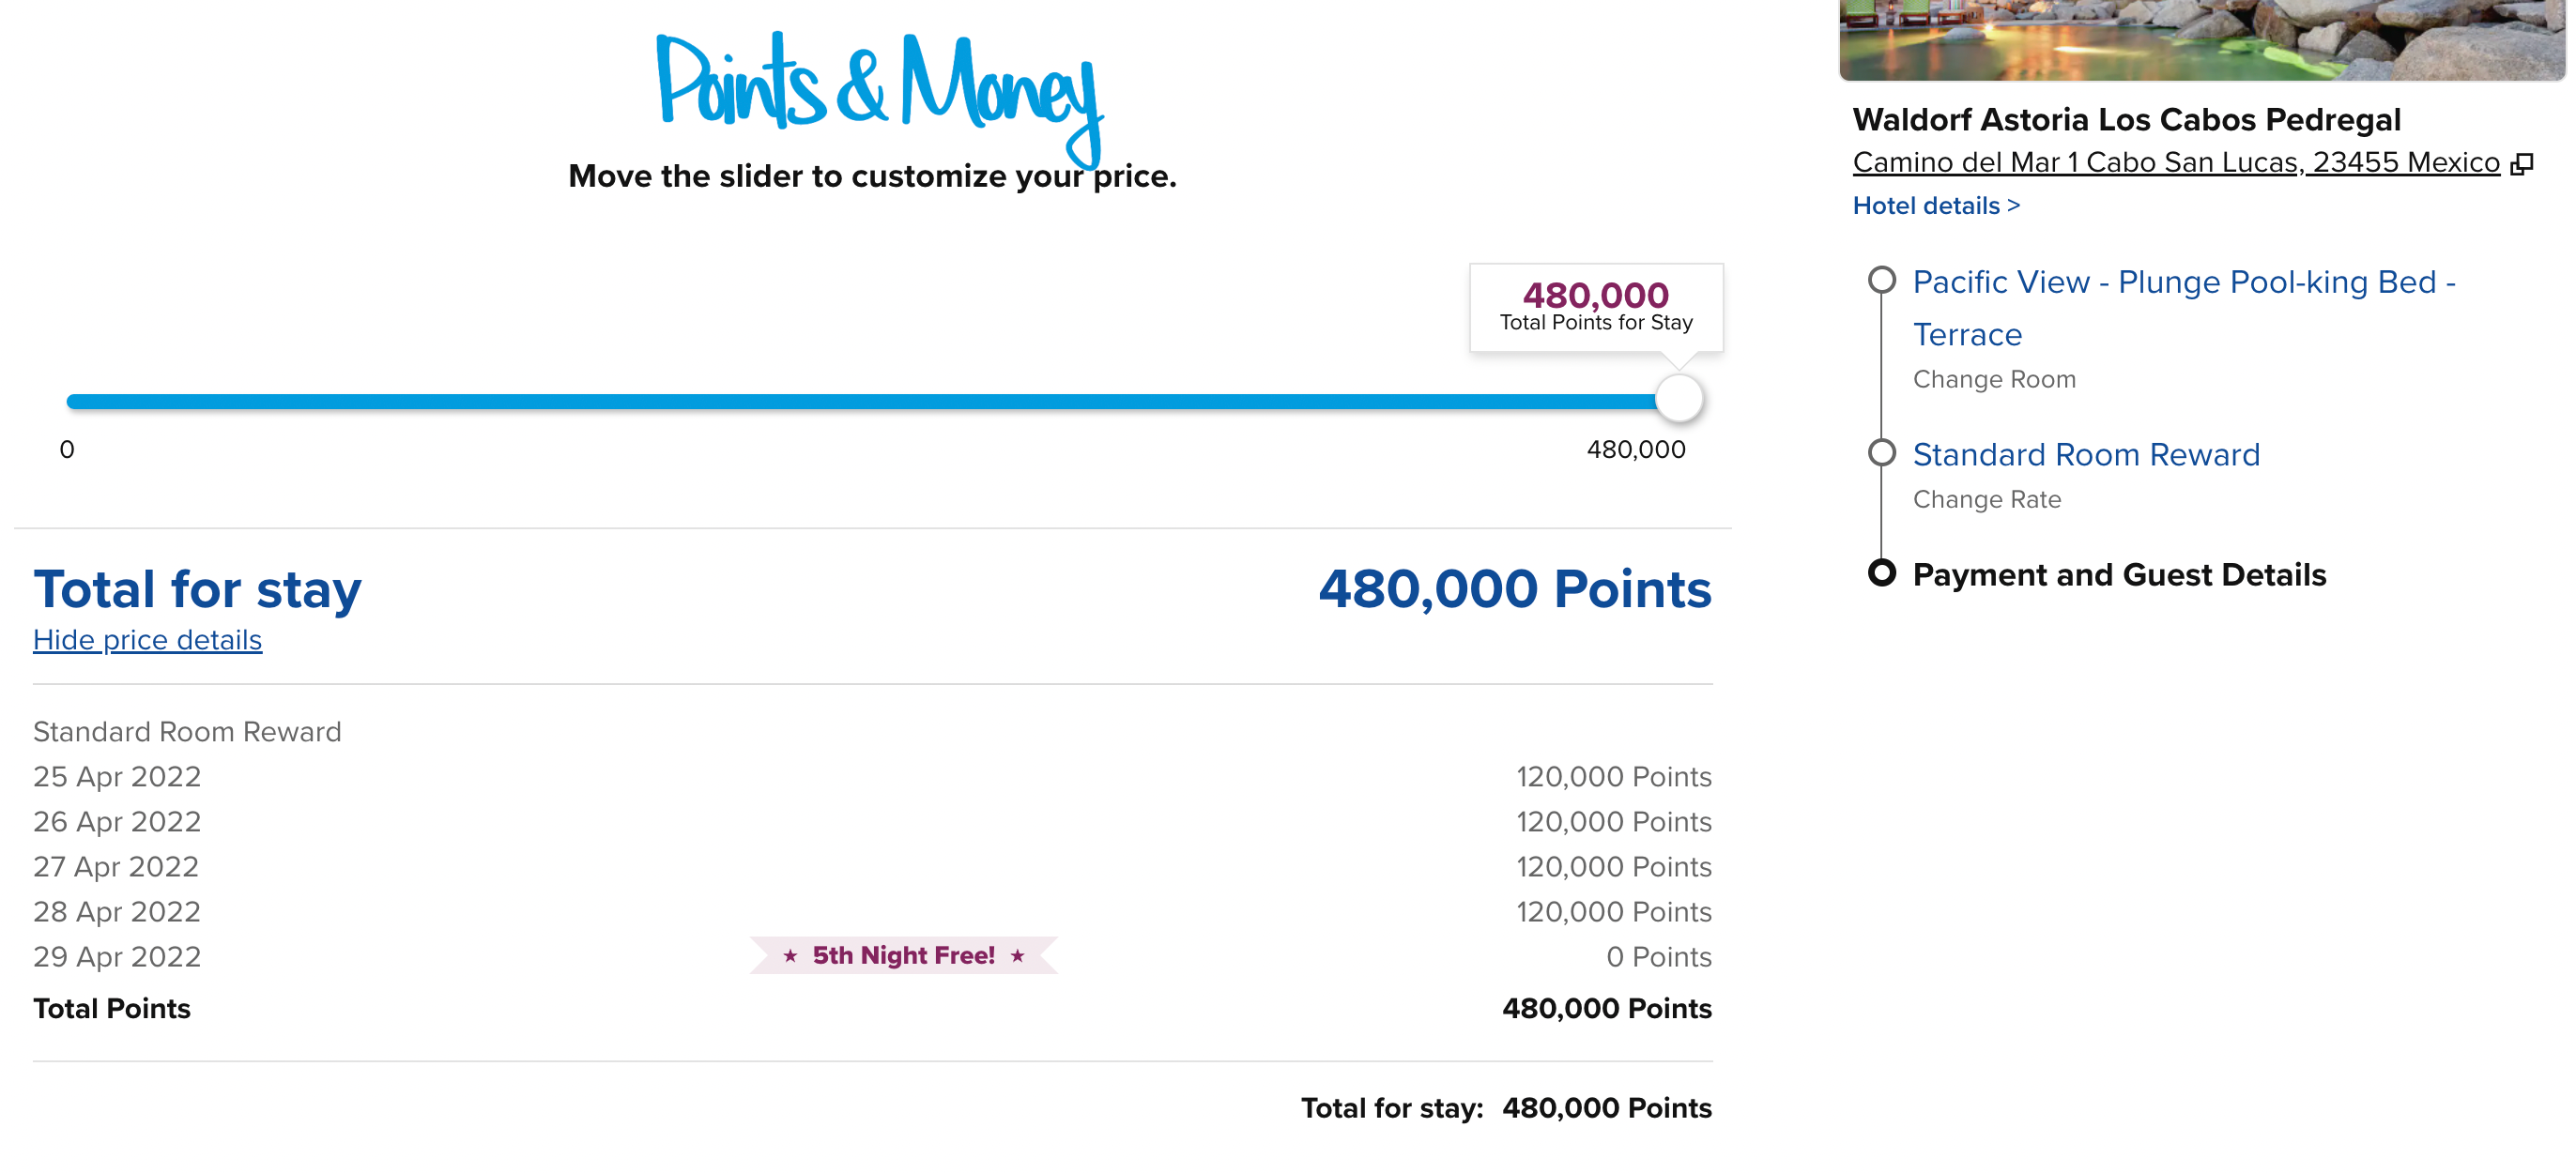This screenshot has width=2576, height=1173.
Task: Click the slider handle knob
Action: point(1679,399)
